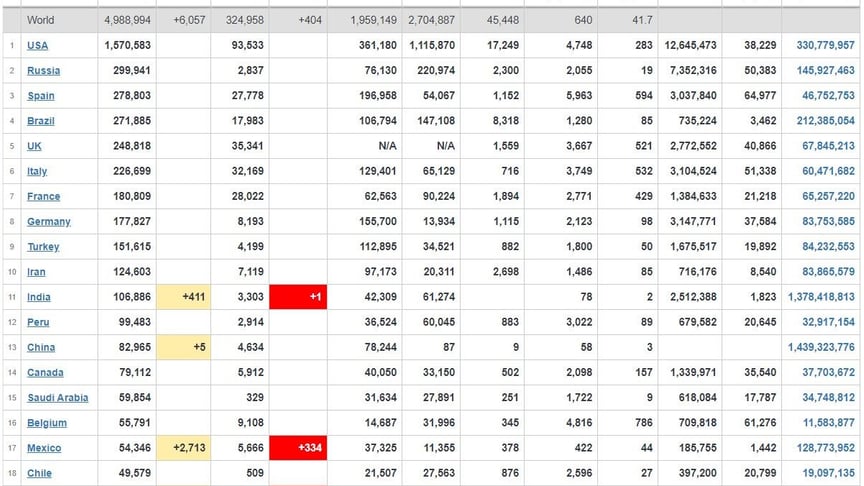Viewport: 864px width, 486px height.
Task: Open the USA country link
Action: 37,46
